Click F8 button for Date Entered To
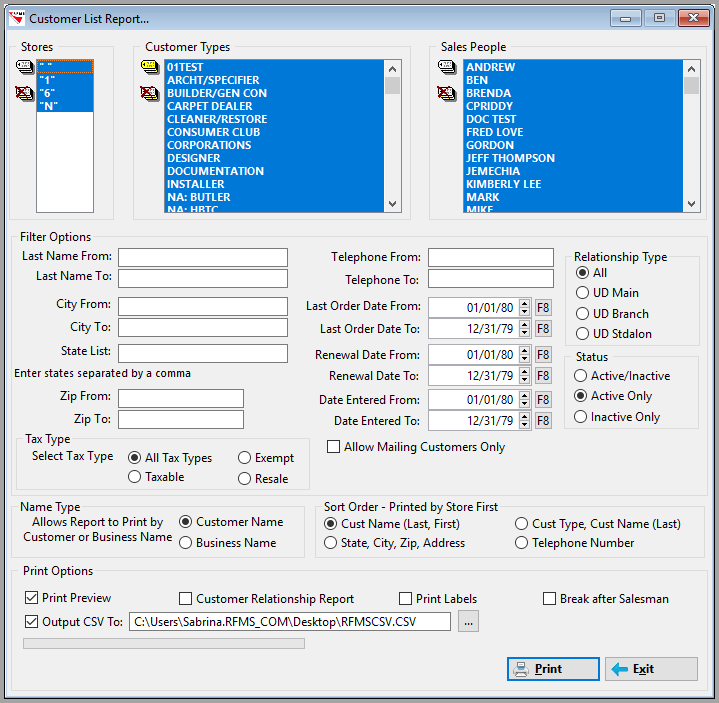 [543, 421]
